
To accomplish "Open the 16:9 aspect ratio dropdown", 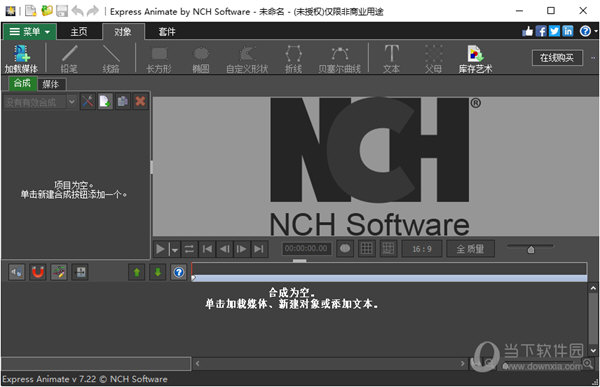I will [x=422, y=249].
